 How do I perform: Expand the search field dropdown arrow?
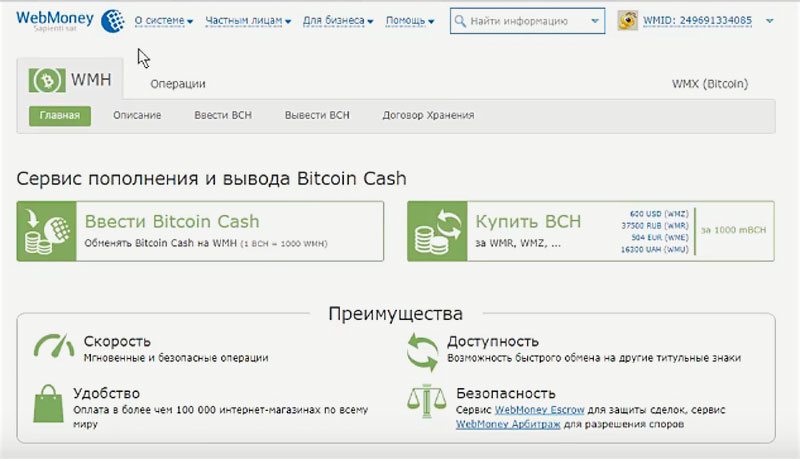click(x=595, y=21)
